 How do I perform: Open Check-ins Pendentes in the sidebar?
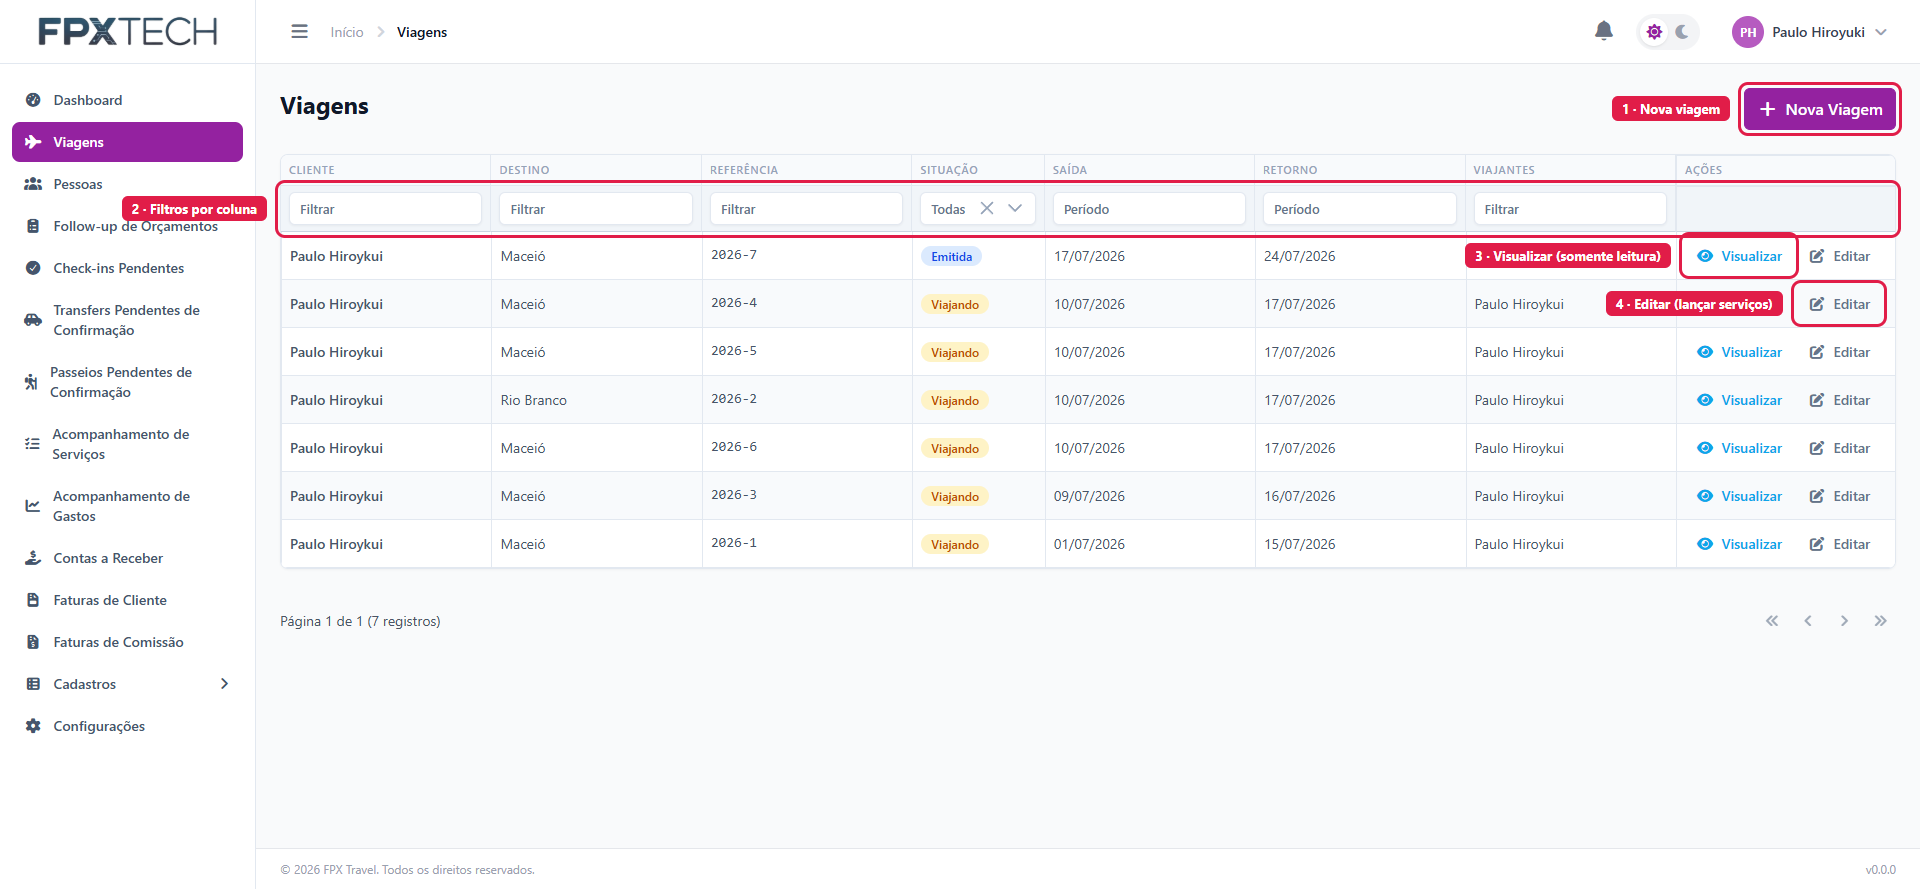127,268
